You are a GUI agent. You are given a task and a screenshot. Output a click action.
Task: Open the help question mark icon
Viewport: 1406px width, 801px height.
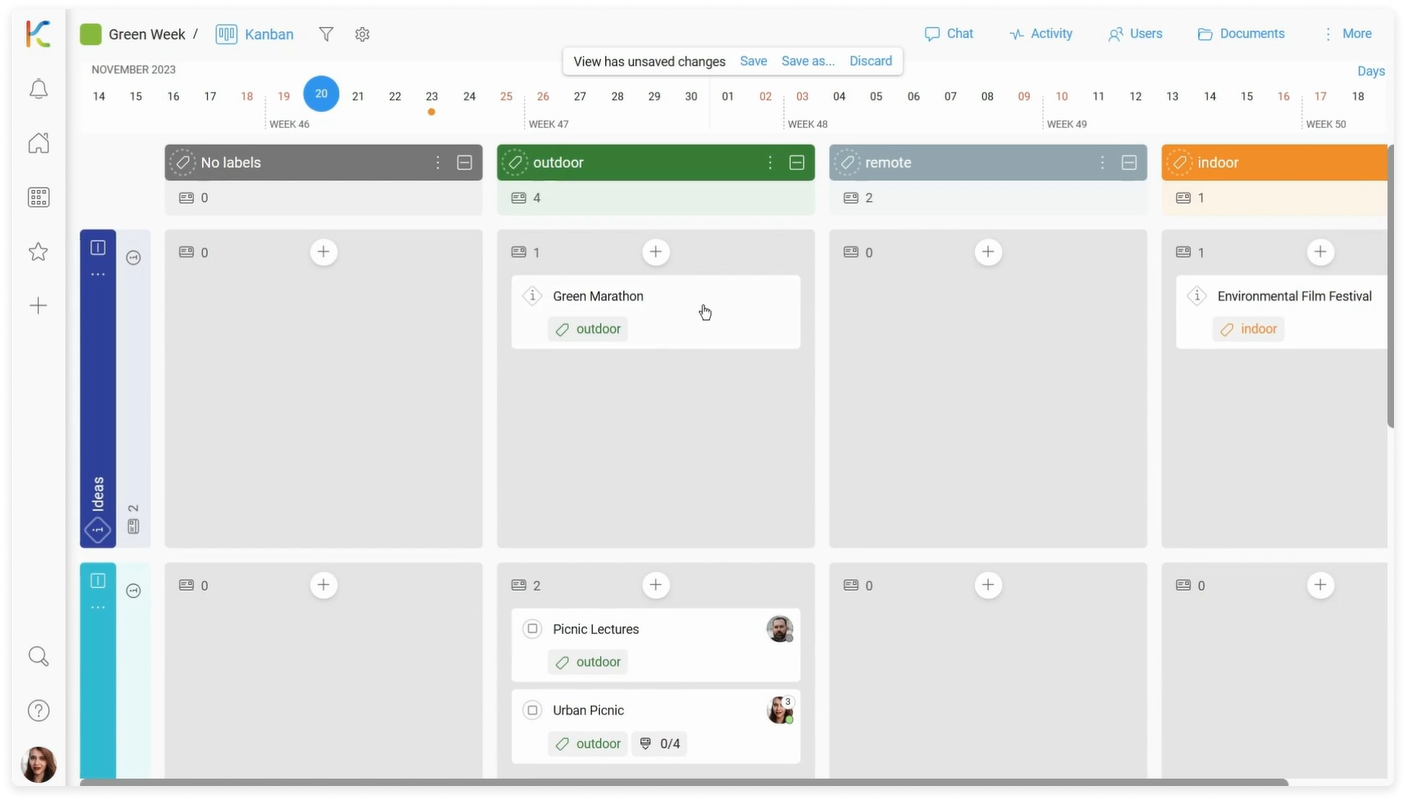pyautogui.click(x=38, y=711)
